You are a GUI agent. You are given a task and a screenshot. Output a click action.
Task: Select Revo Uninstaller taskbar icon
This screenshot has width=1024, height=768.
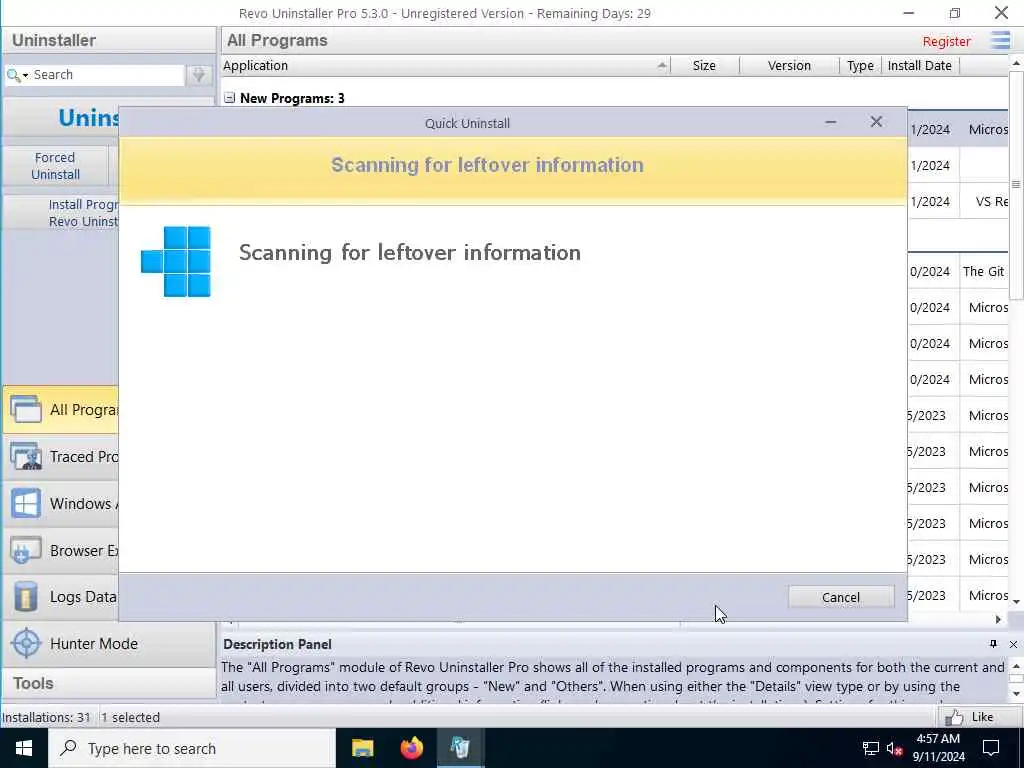[x=460, y=748]
